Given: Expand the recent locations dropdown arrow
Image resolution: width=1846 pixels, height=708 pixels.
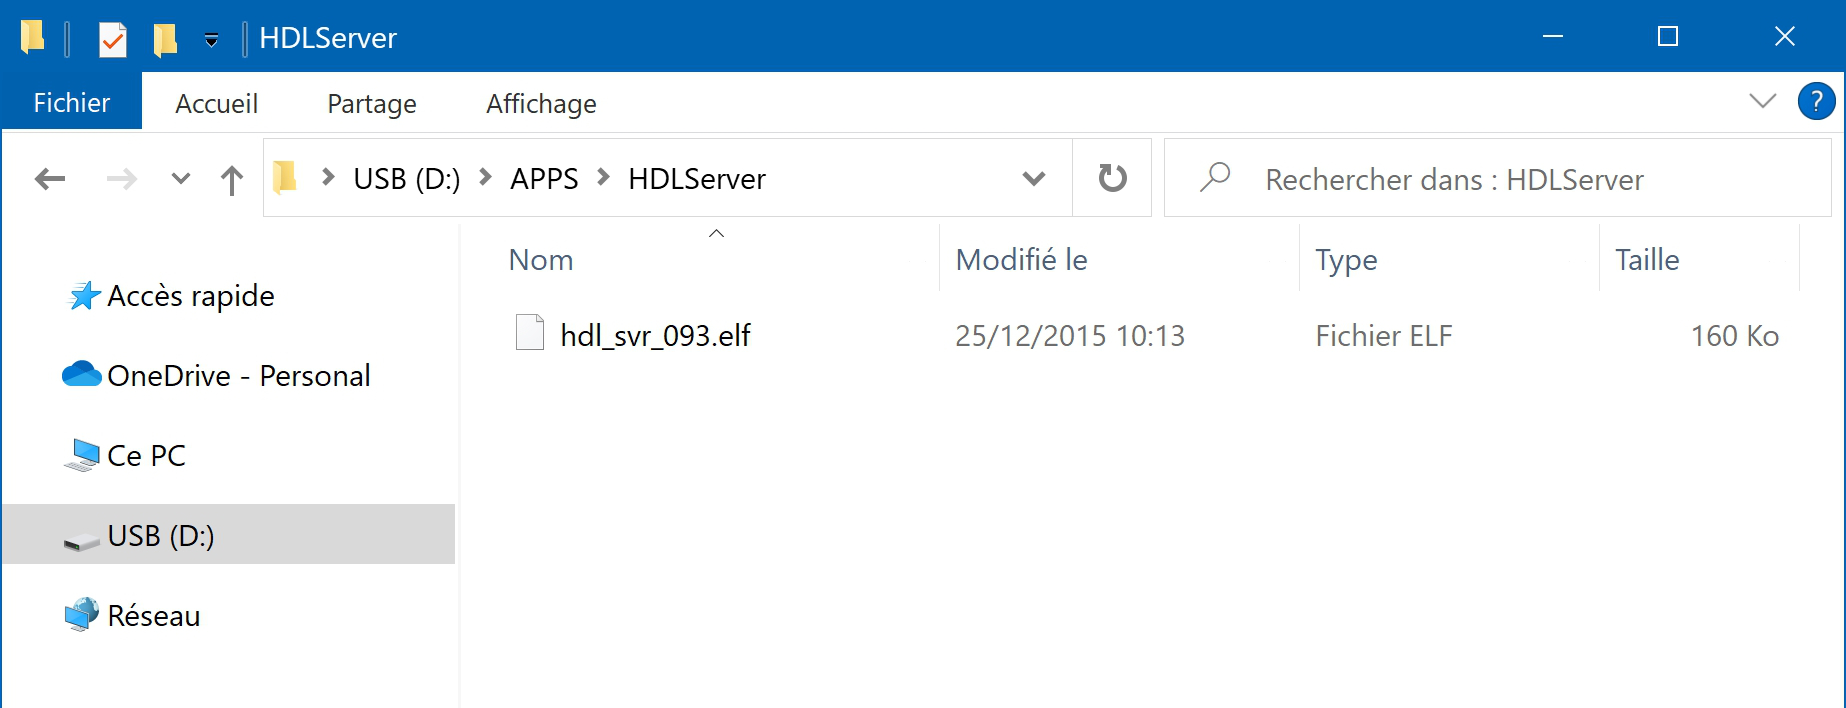Looking at the screenshot, I should (180, 179).
